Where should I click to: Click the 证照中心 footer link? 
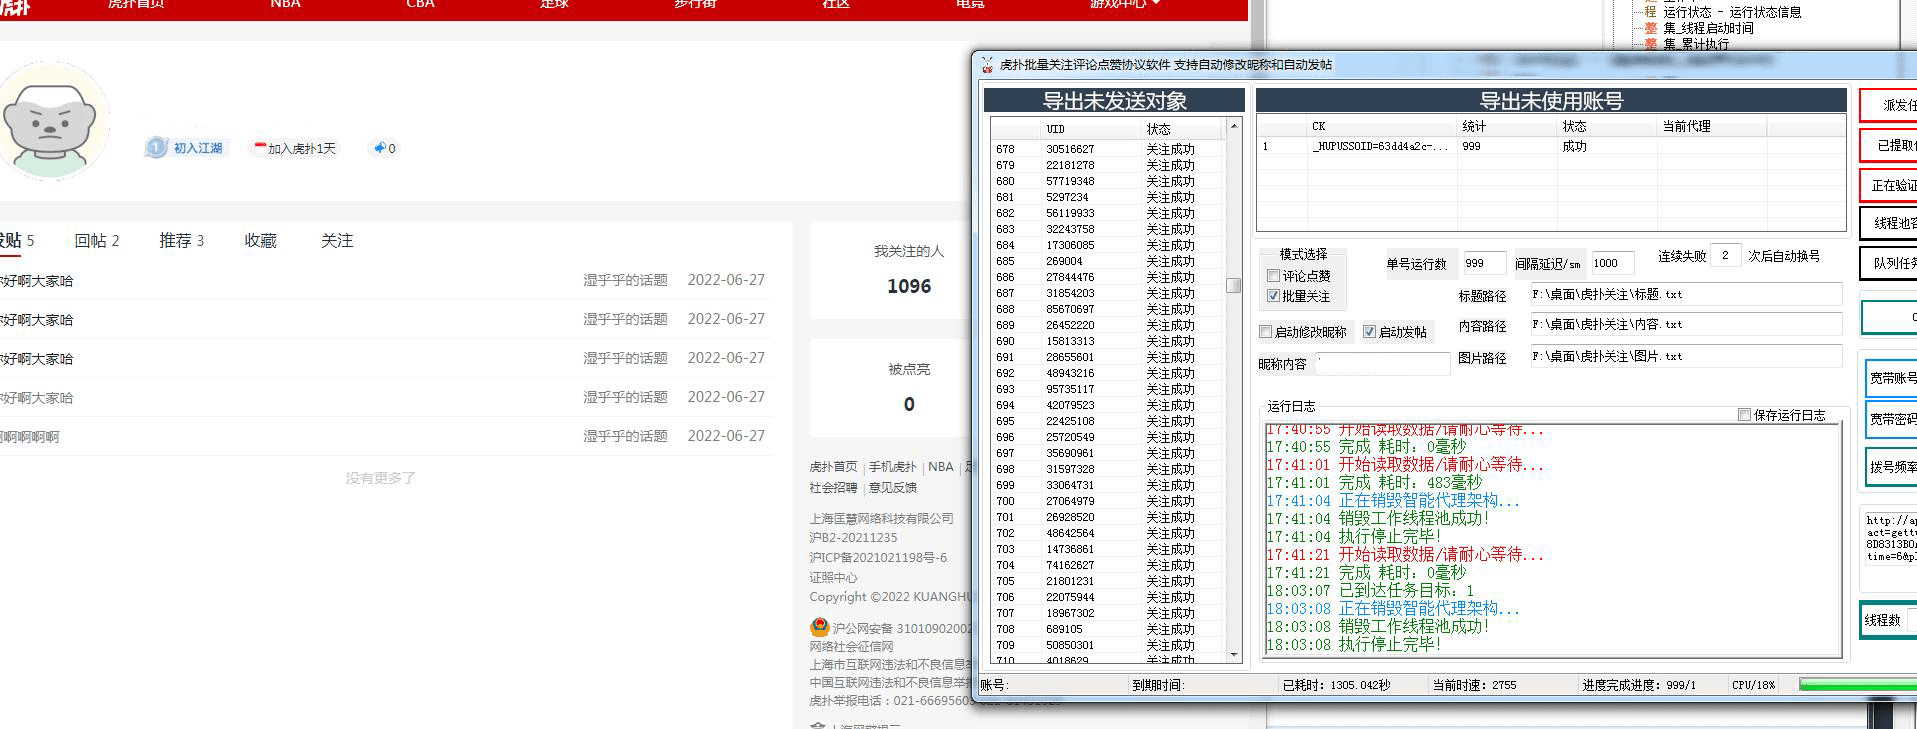(833, 578)
